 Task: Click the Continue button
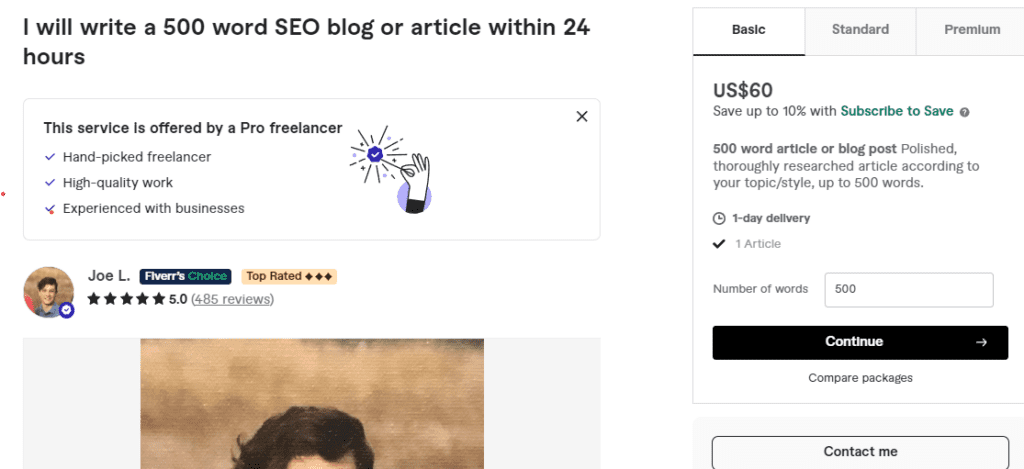click(x=860, y=342)
